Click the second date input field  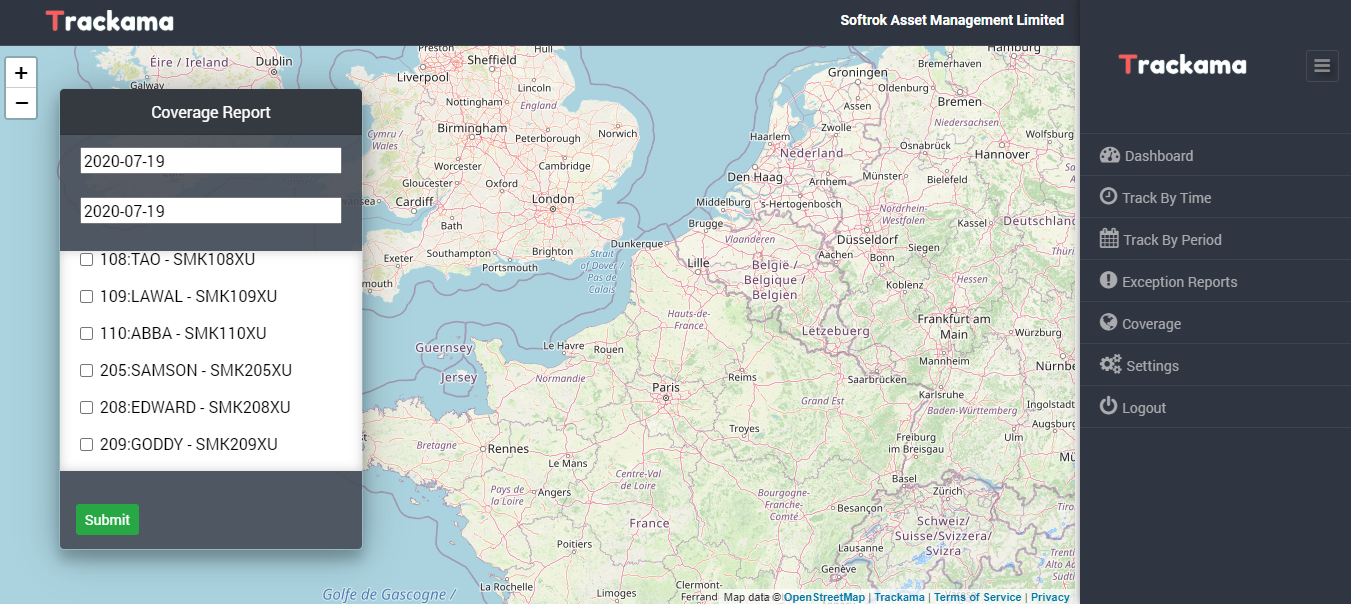coord(211,211)
